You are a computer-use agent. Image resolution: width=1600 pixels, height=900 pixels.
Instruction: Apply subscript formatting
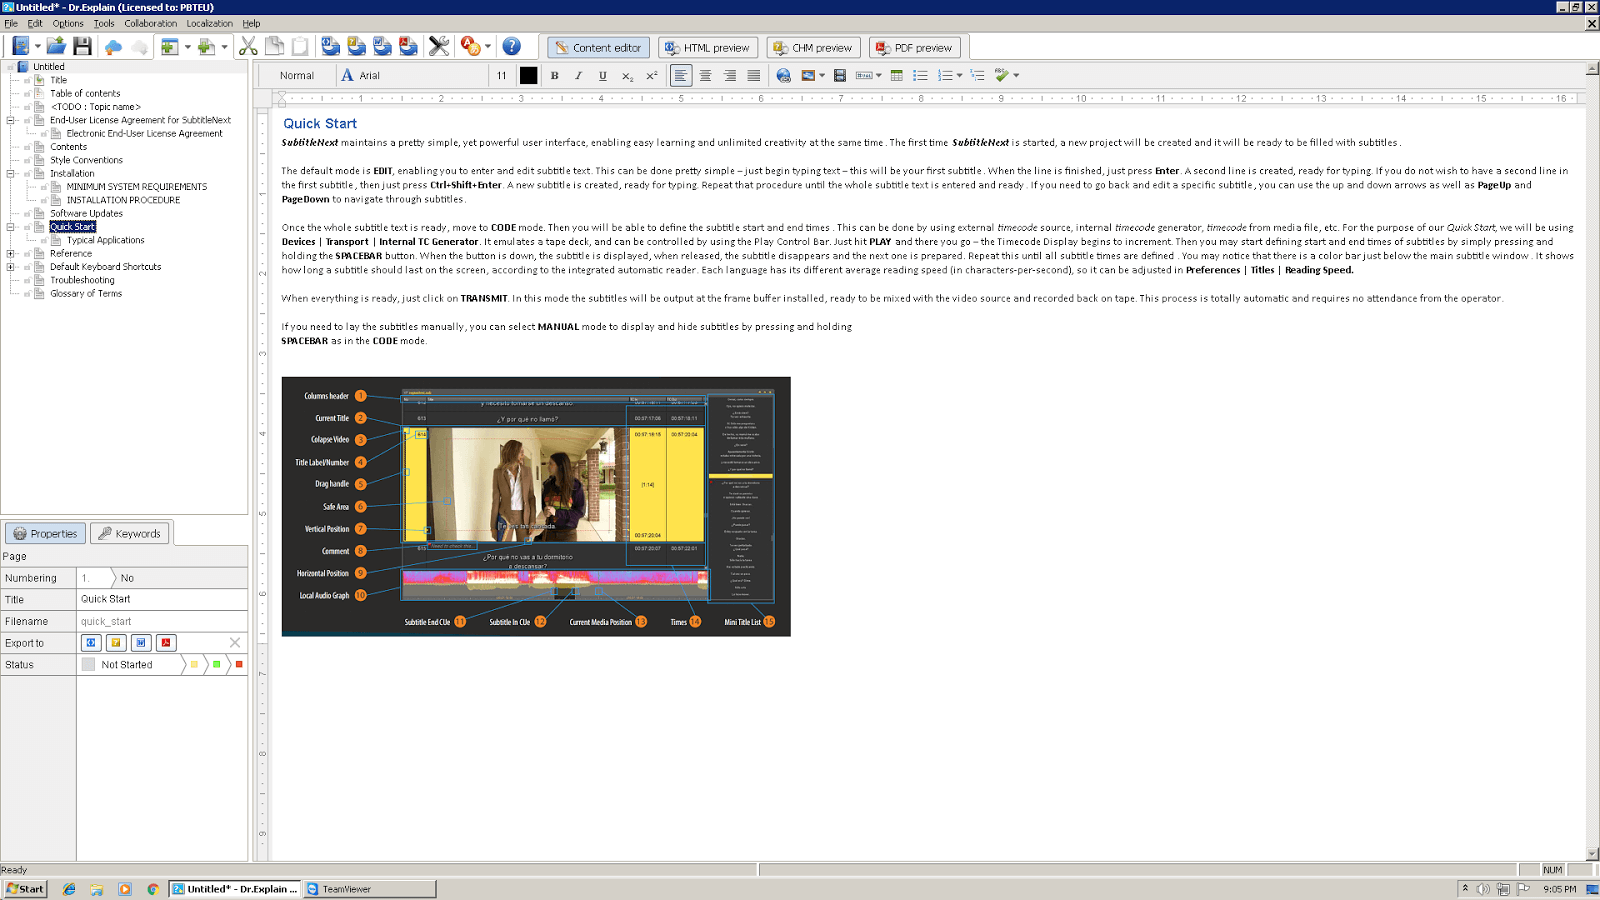[627, 75]
